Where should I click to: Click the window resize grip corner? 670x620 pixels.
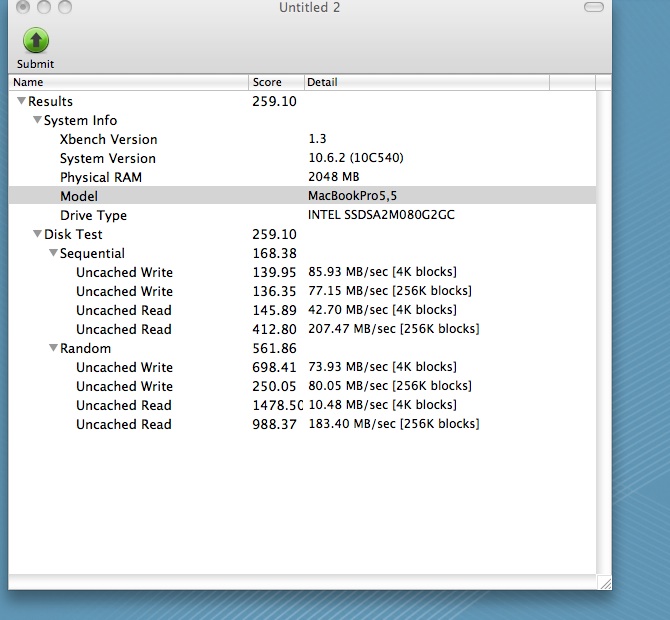click(x=605, y=582)
